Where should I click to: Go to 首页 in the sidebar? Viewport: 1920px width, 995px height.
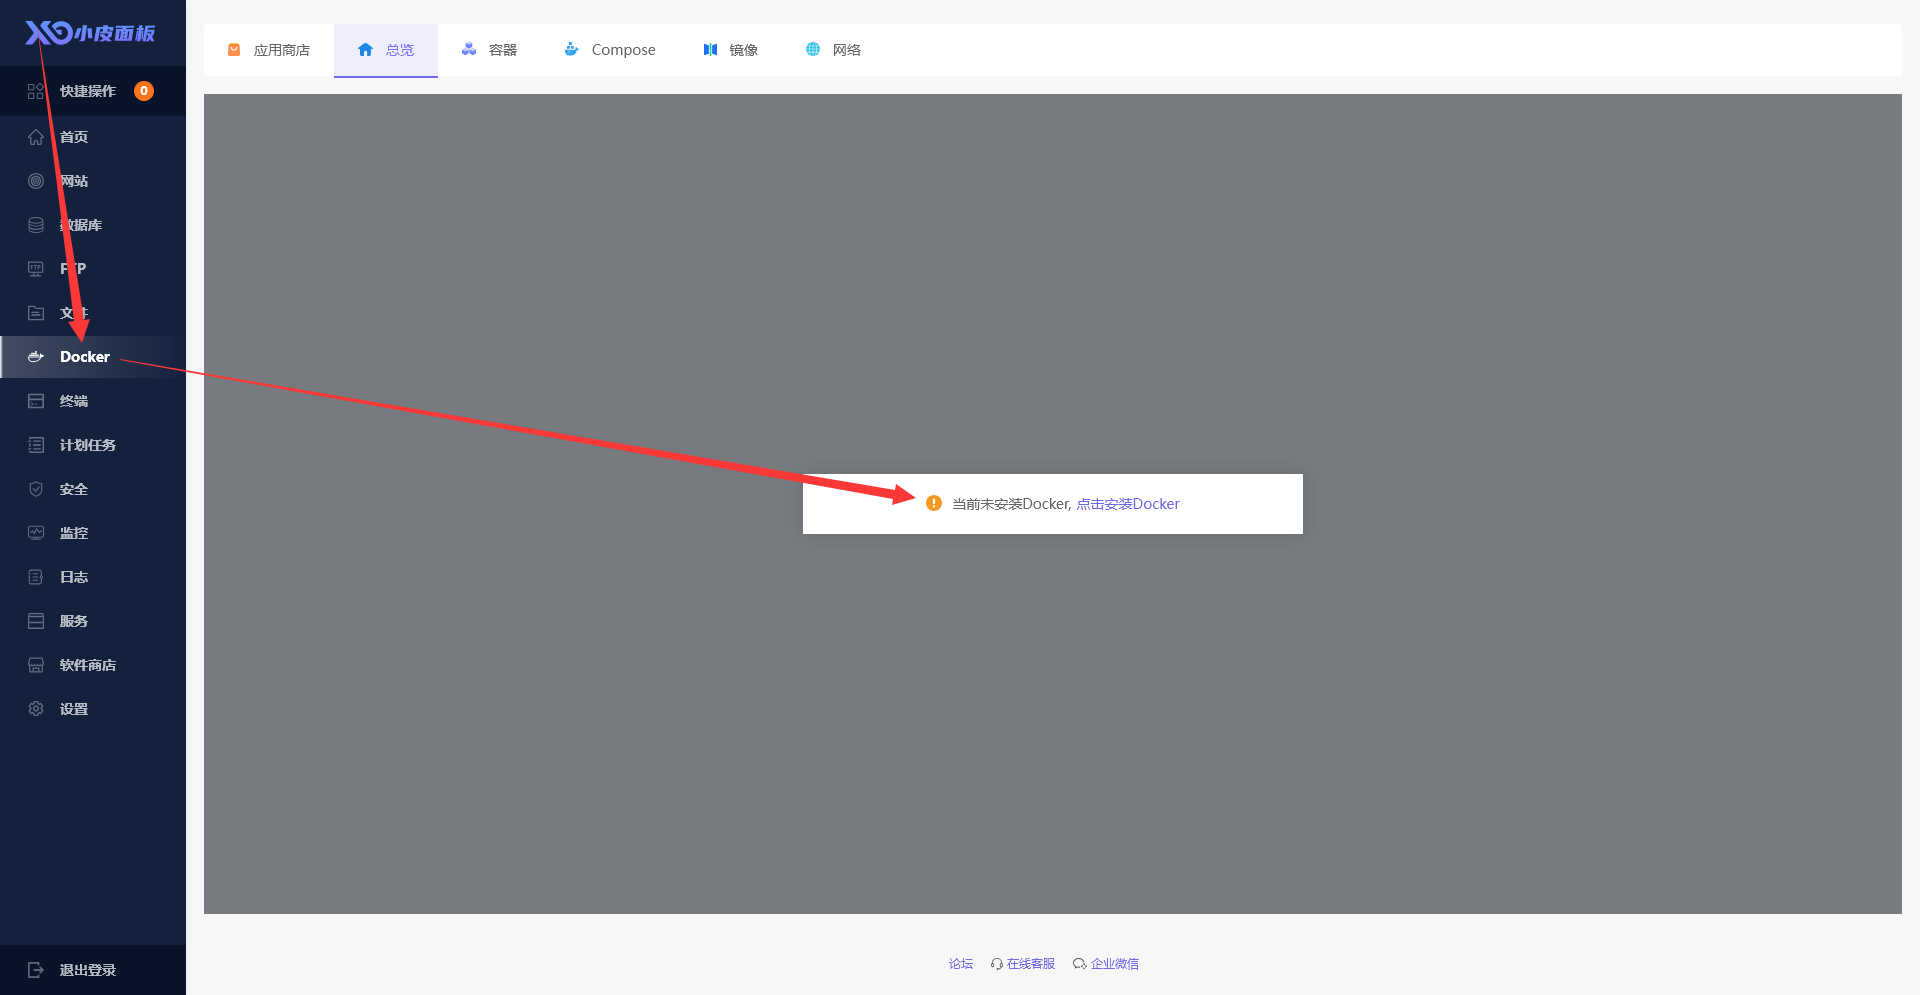[x=74, y=137]
